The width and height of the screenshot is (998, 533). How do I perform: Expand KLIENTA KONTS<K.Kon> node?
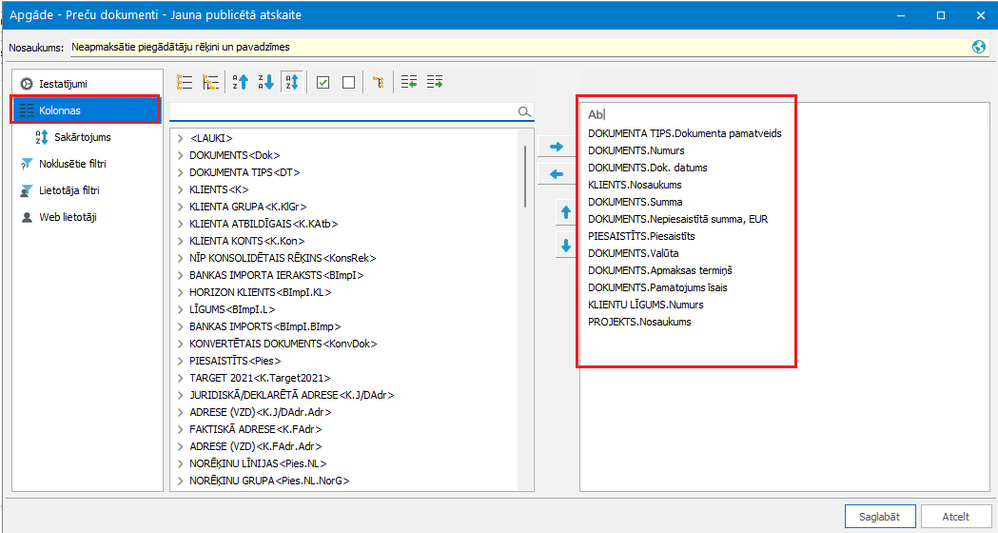point(181,241)
